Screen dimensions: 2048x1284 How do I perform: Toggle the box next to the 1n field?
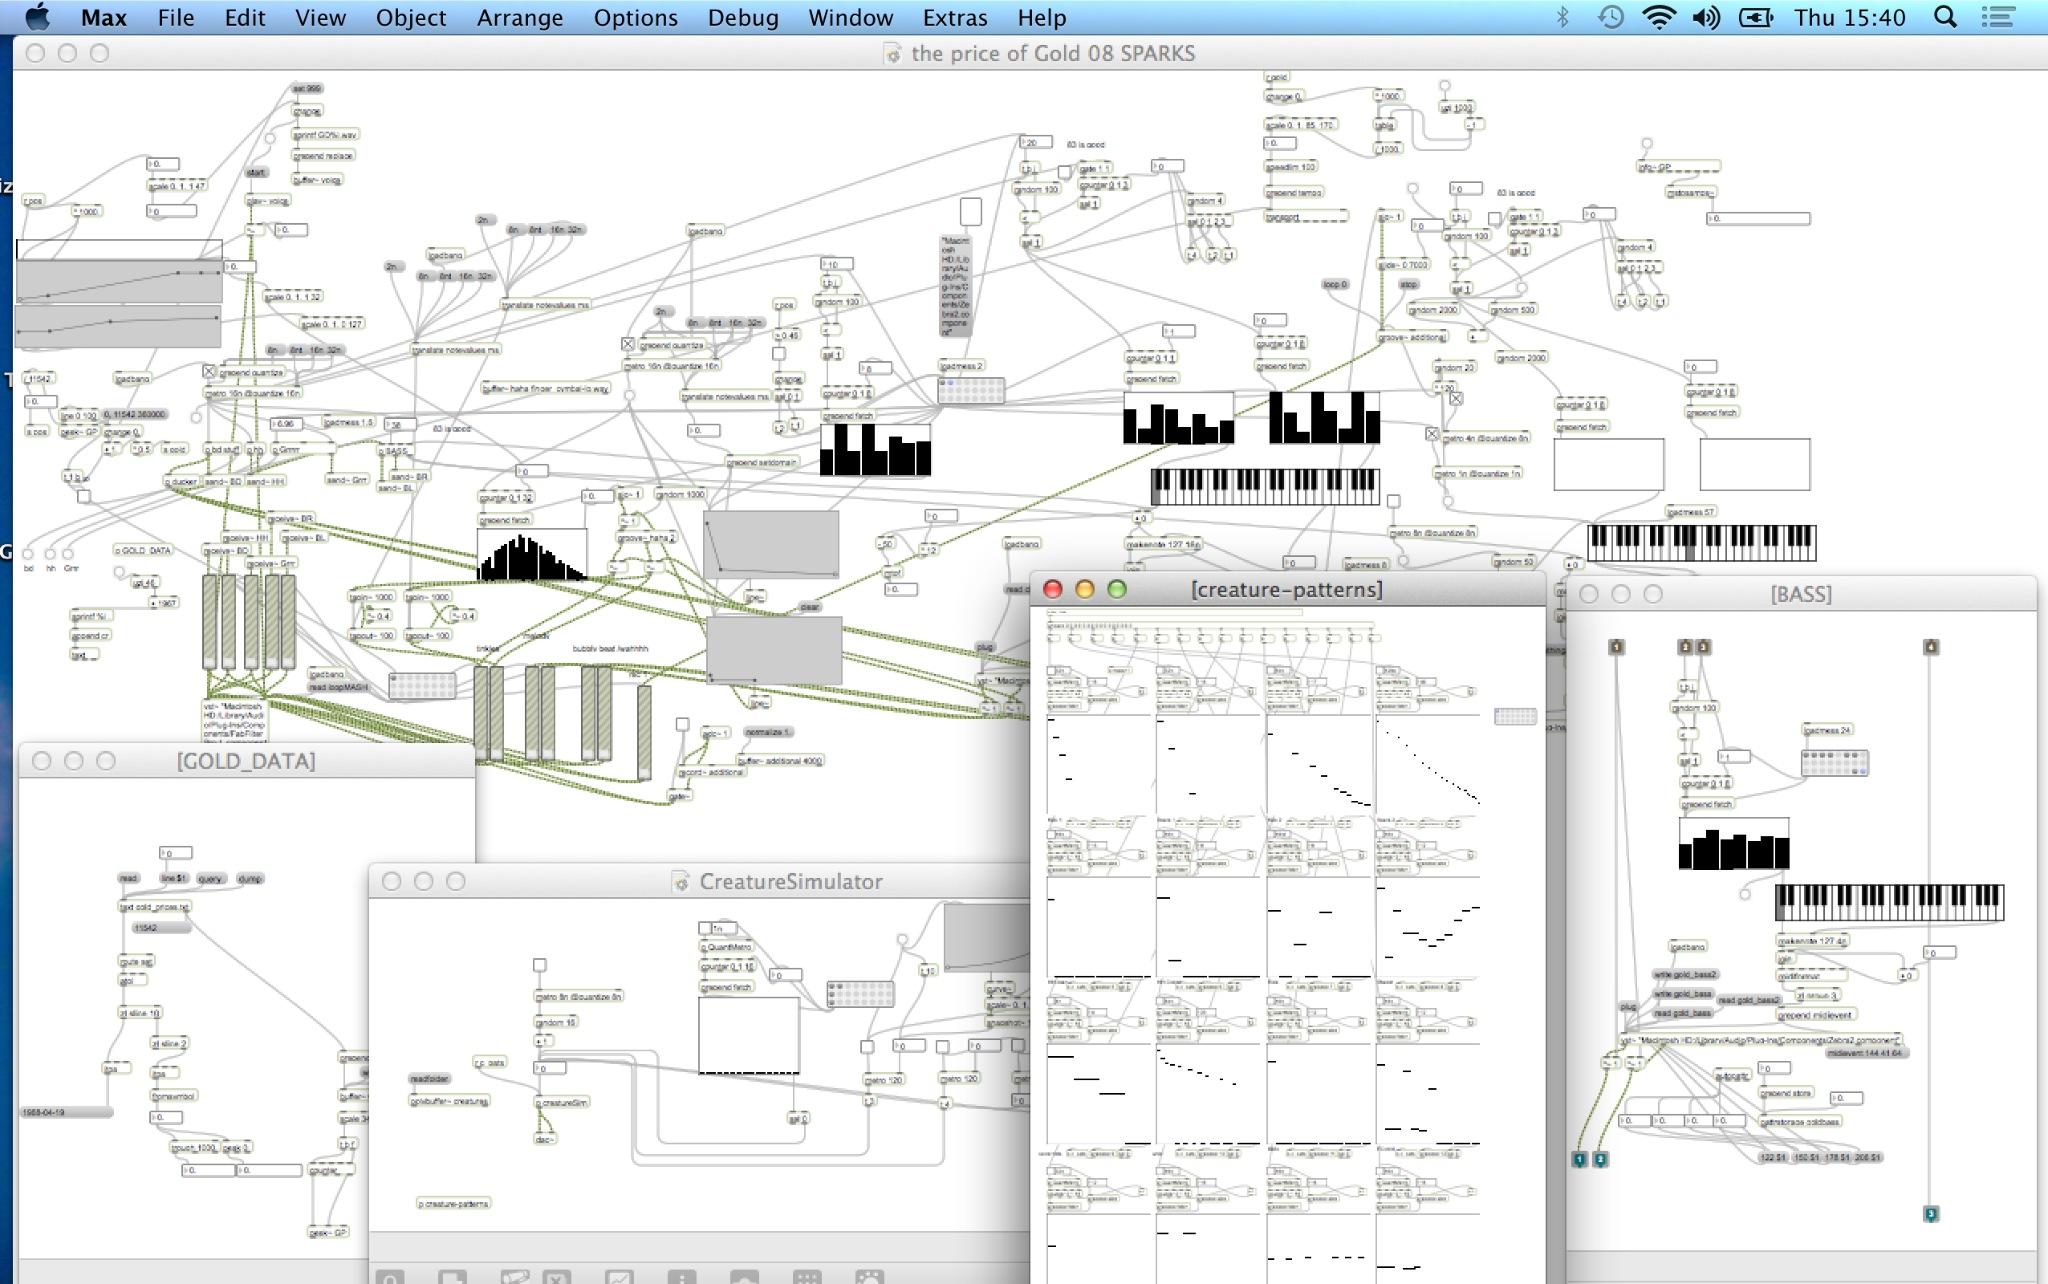tap(705, 928)
